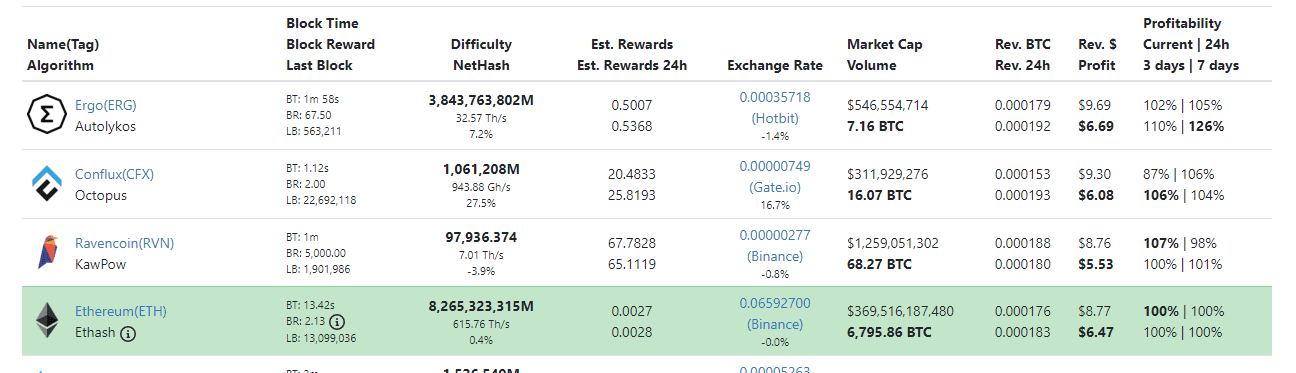This screenshot has height=373, width=1296.
Task: Click the info icon next to BR: 2.13
Action: 337,322
